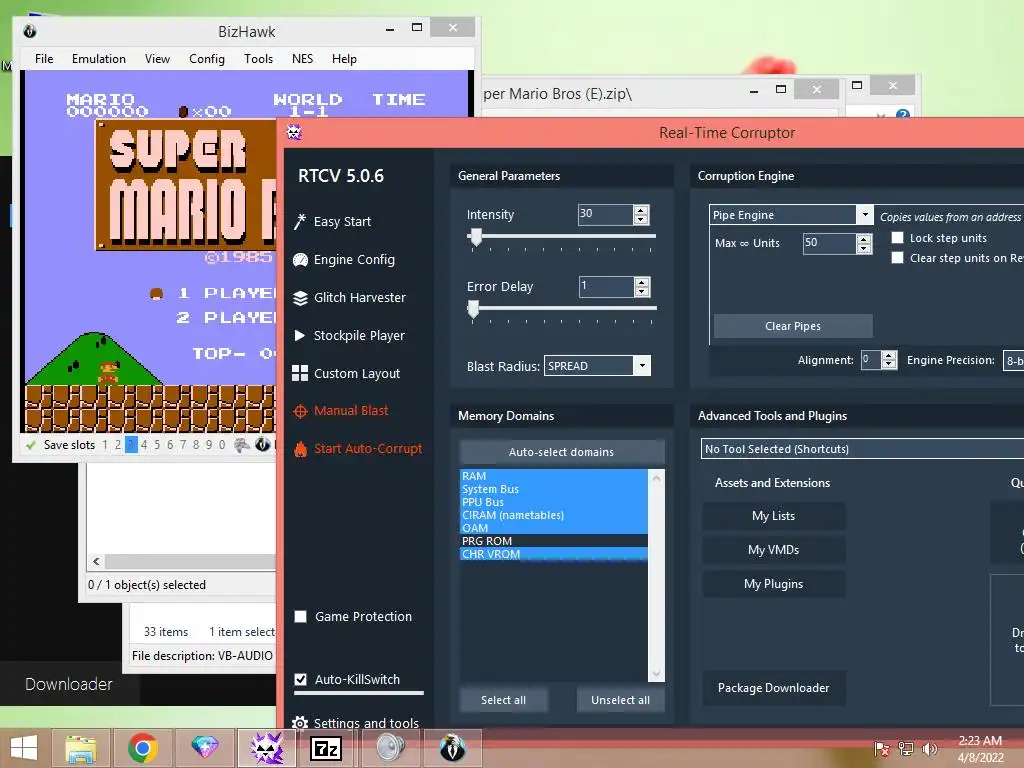Click the Intensity value field

tap(605, 214)
